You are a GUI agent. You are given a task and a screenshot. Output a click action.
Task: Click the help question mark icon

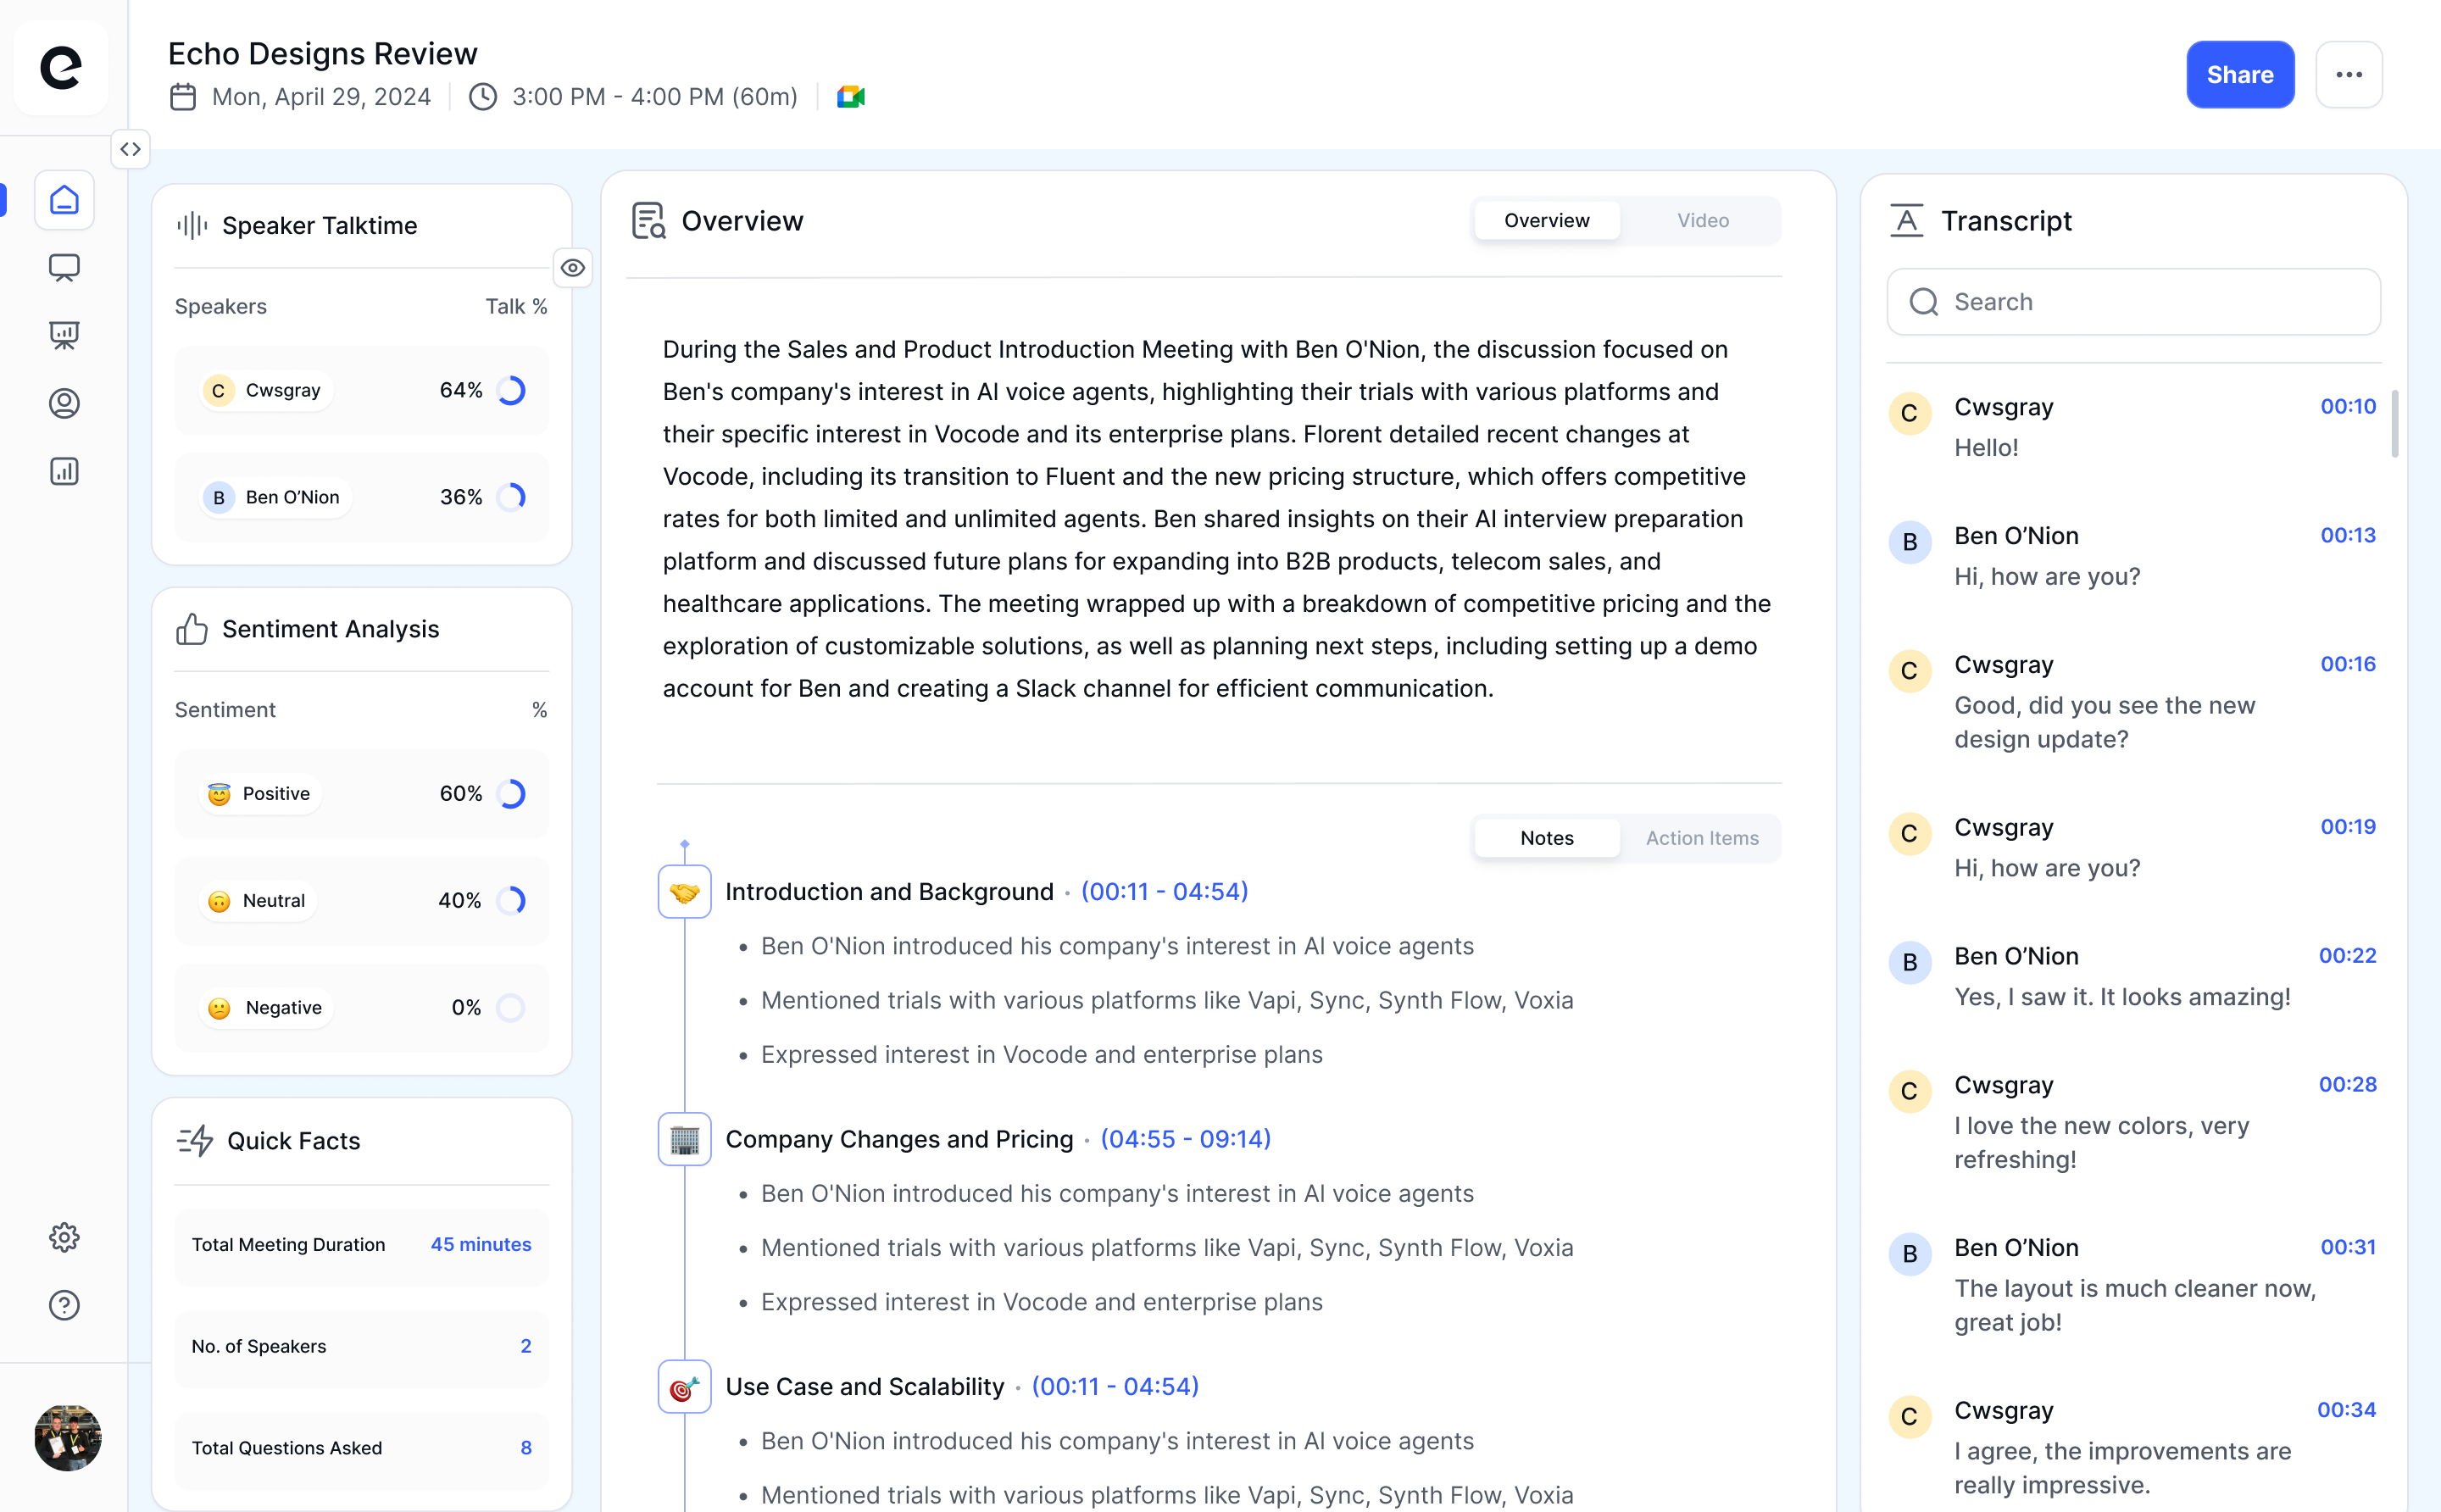pos(64,1305)
